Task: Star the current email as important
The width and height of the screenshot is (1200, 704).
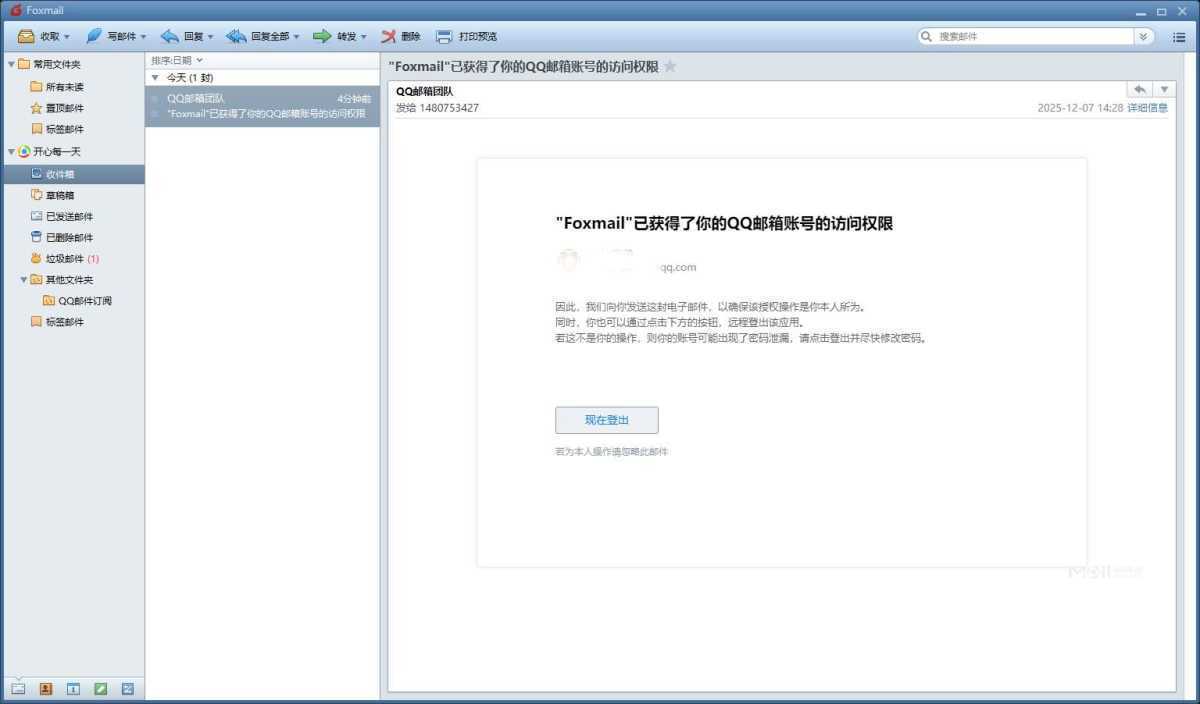Action: 670,66
